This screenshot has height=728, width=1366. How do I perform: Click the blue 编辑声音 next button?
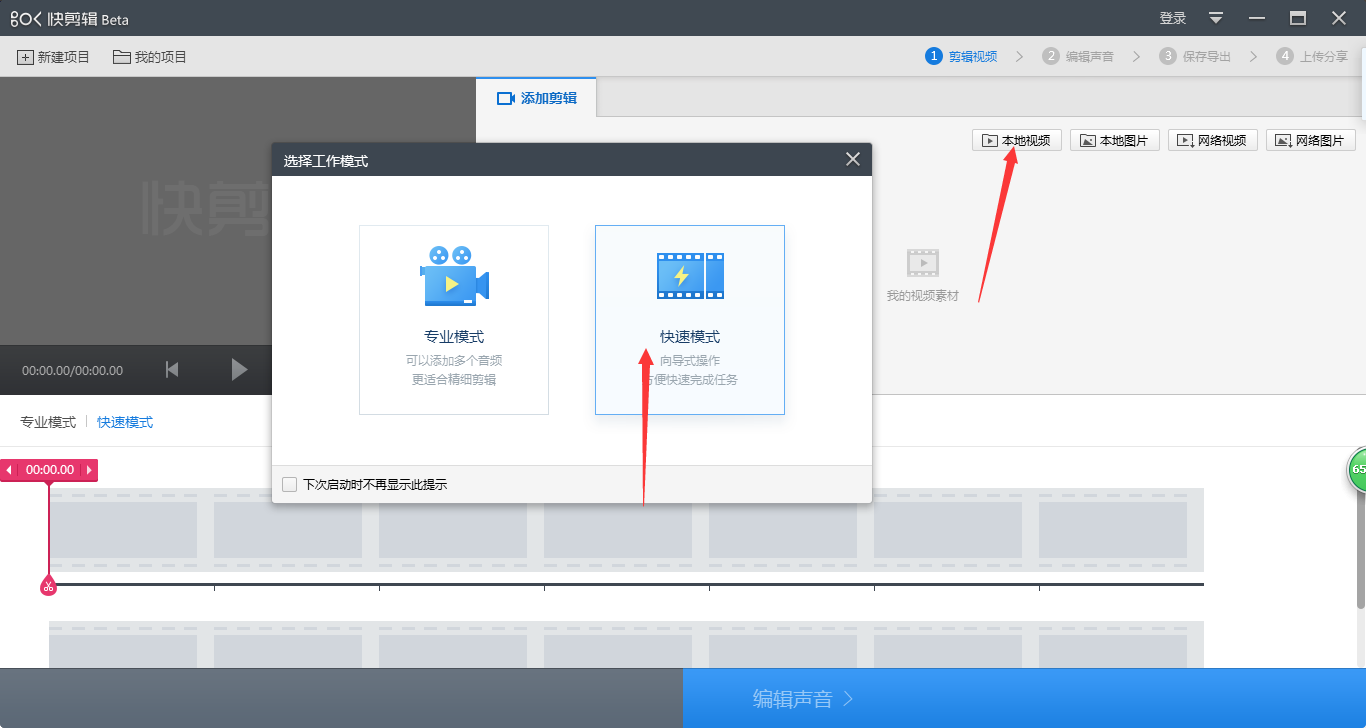pyautogui.click(x=1024, y=698)
